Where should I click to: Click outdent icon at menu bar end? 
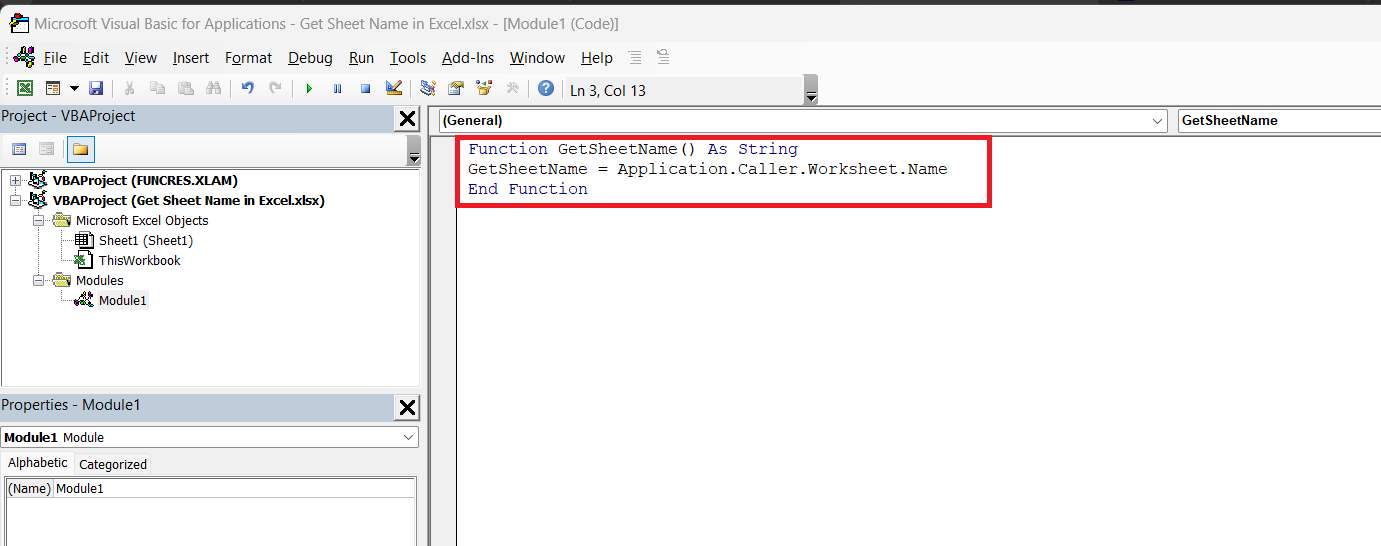(x=663, y=57)
